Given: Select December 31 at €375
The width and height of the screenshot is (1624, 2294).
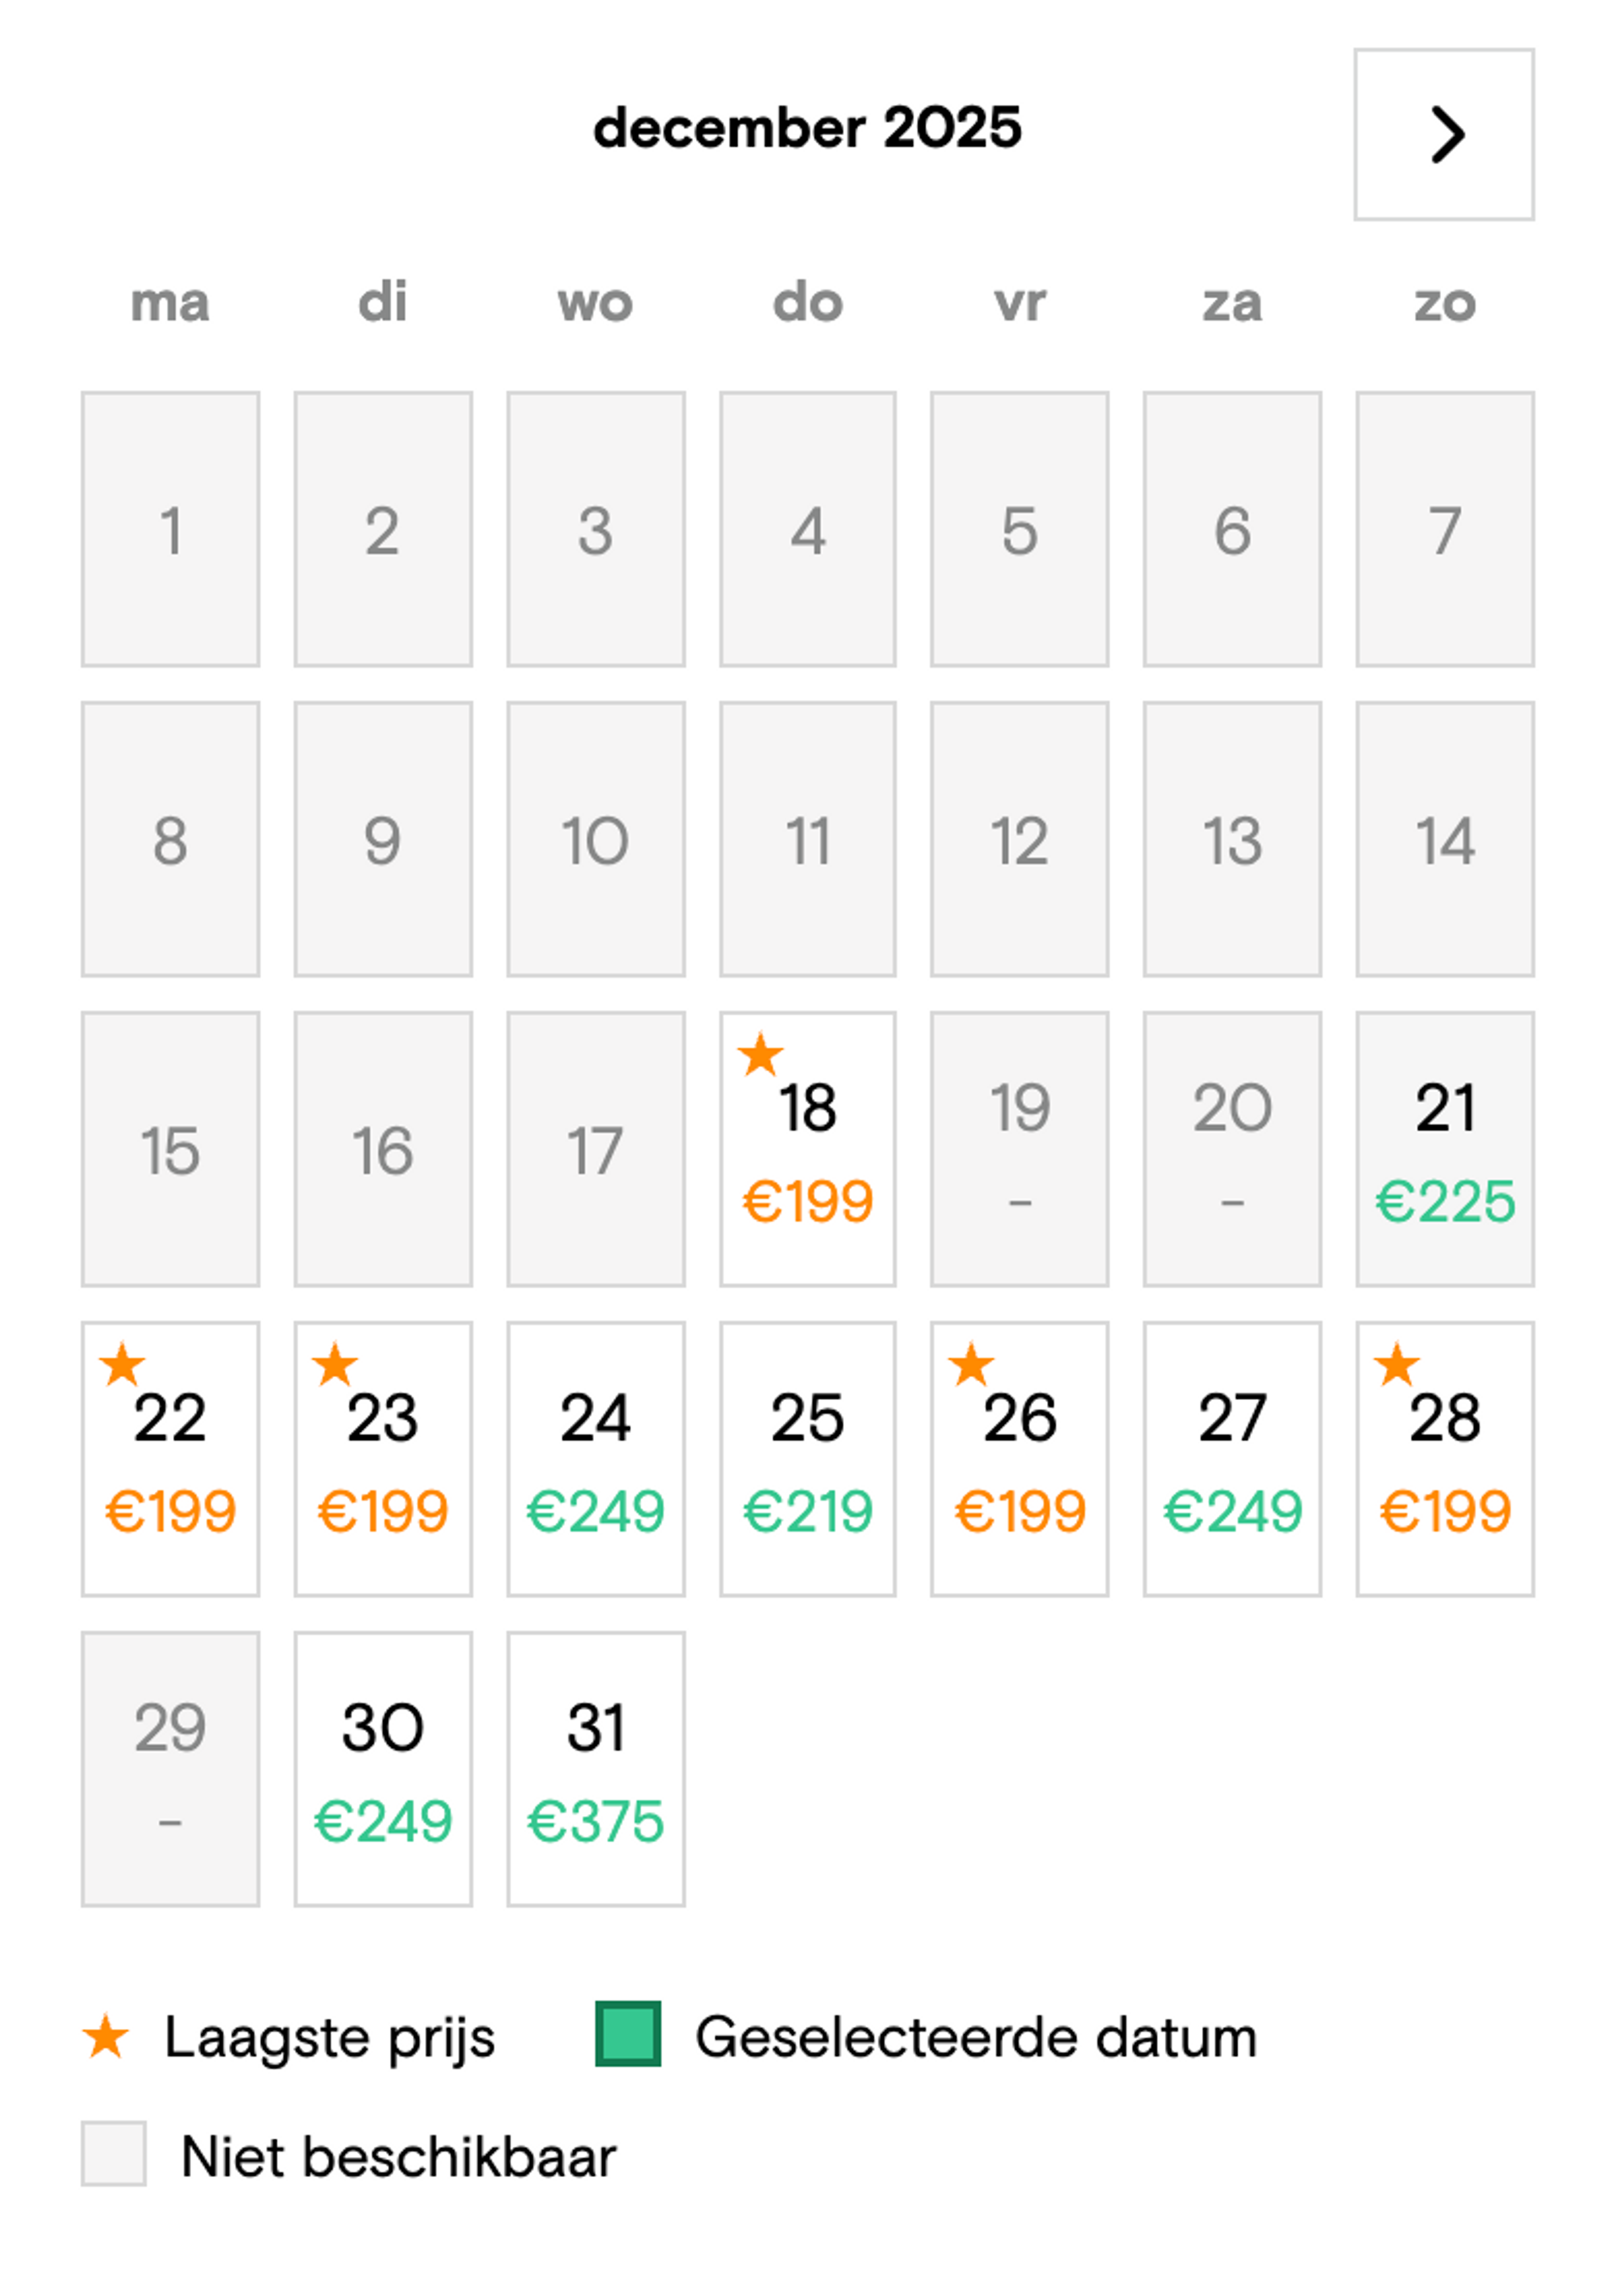Looking at the screenshot, I should coord(595,1769).
